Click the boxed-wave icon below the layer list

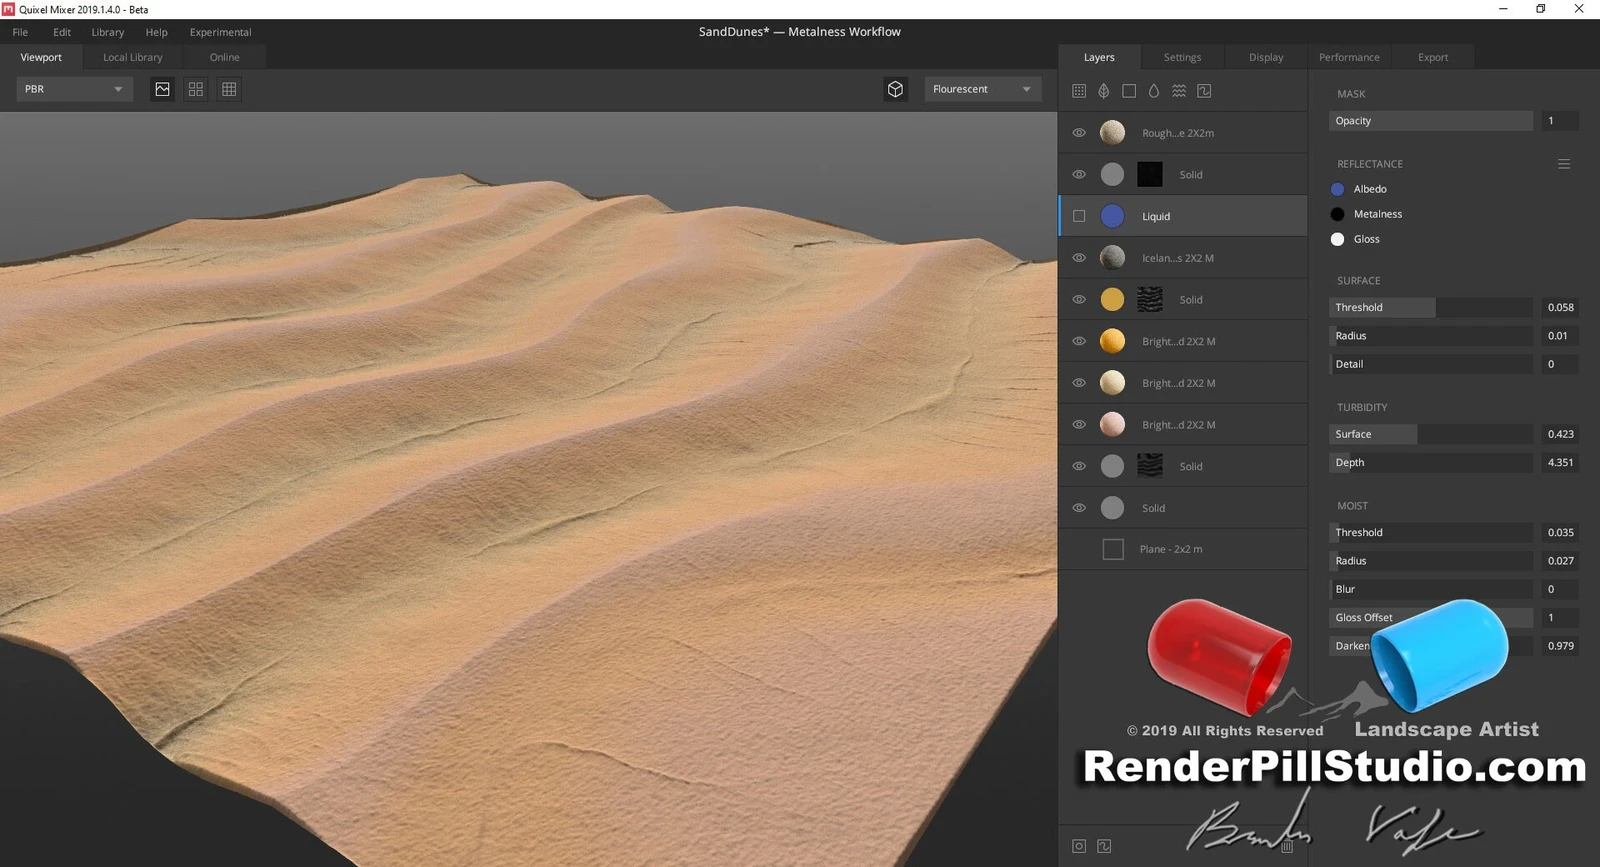[x=1104, y=846]
